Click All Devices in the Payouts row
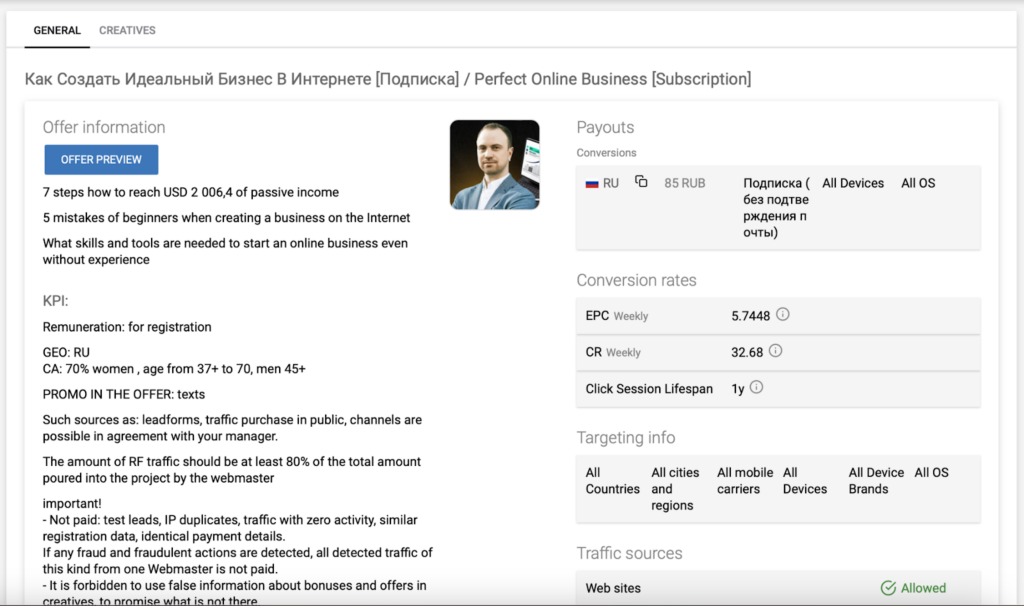The height and width of the screenshot is (606, 1024). 853,183
